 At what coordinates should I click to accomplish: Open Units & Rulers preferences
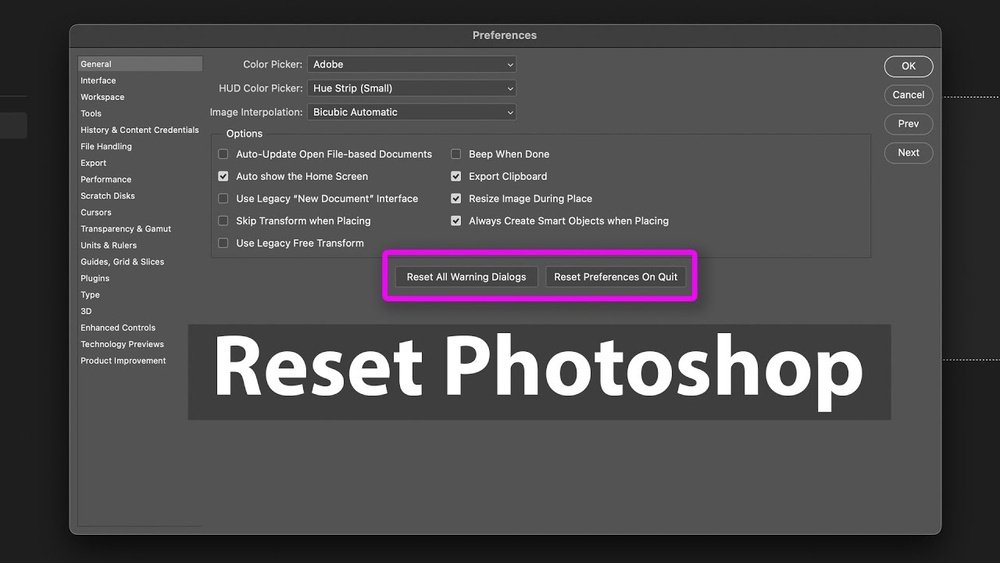click(109, 245)
